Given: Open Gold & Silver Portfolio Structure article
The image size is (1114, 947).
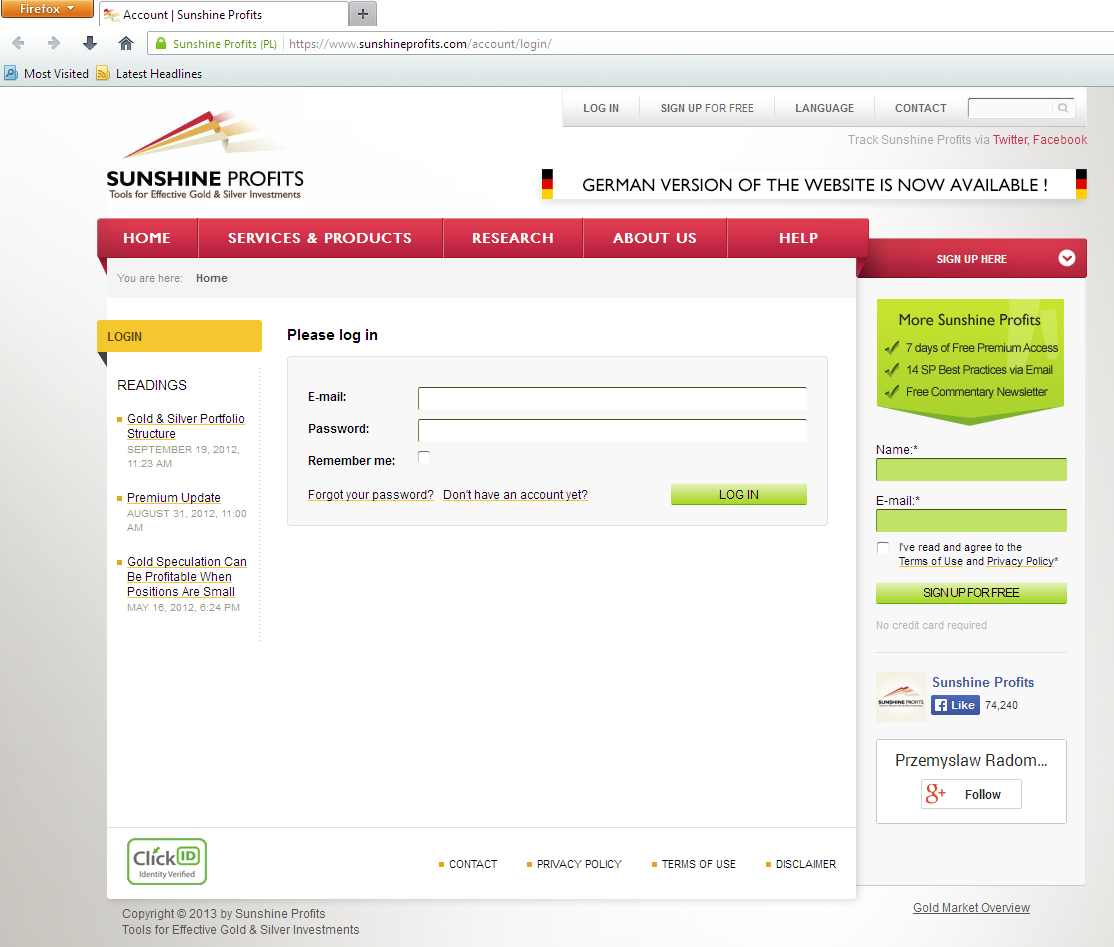Looking at the screenshot, I should click(x=185, y=426).
